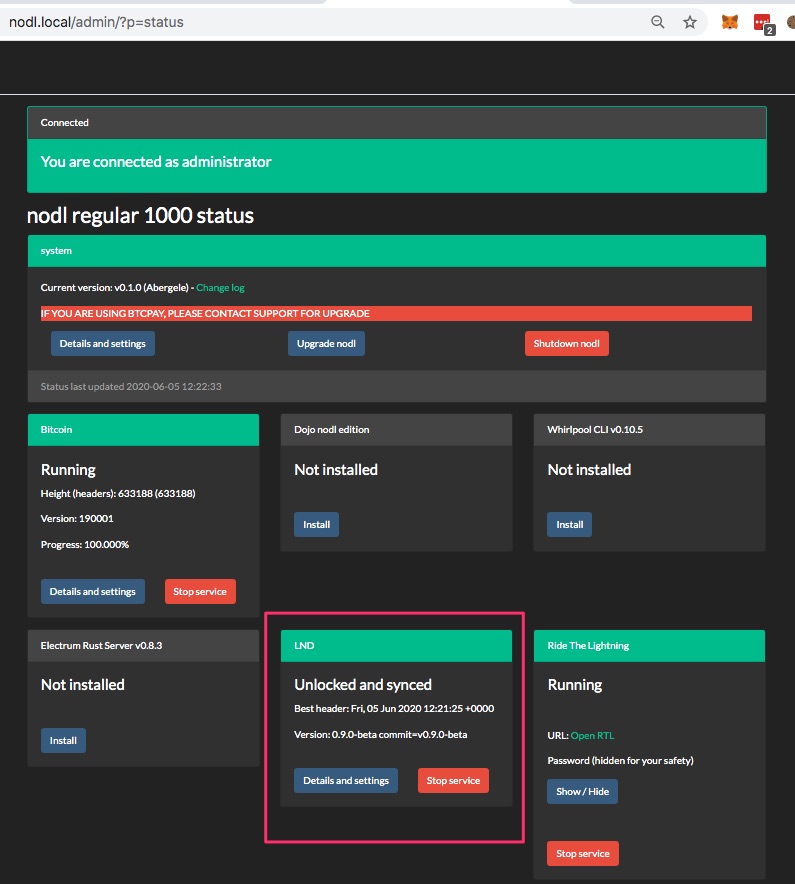
Task: Click 'Unlocked and synced' status text
Action: [363, 684]
